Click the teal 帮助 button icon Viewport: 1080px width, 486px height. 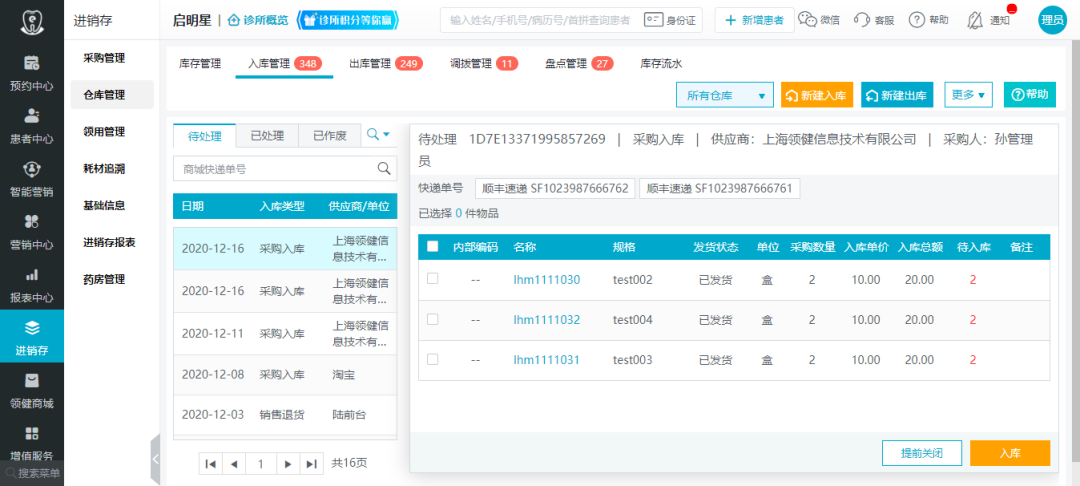point(1018,95)
